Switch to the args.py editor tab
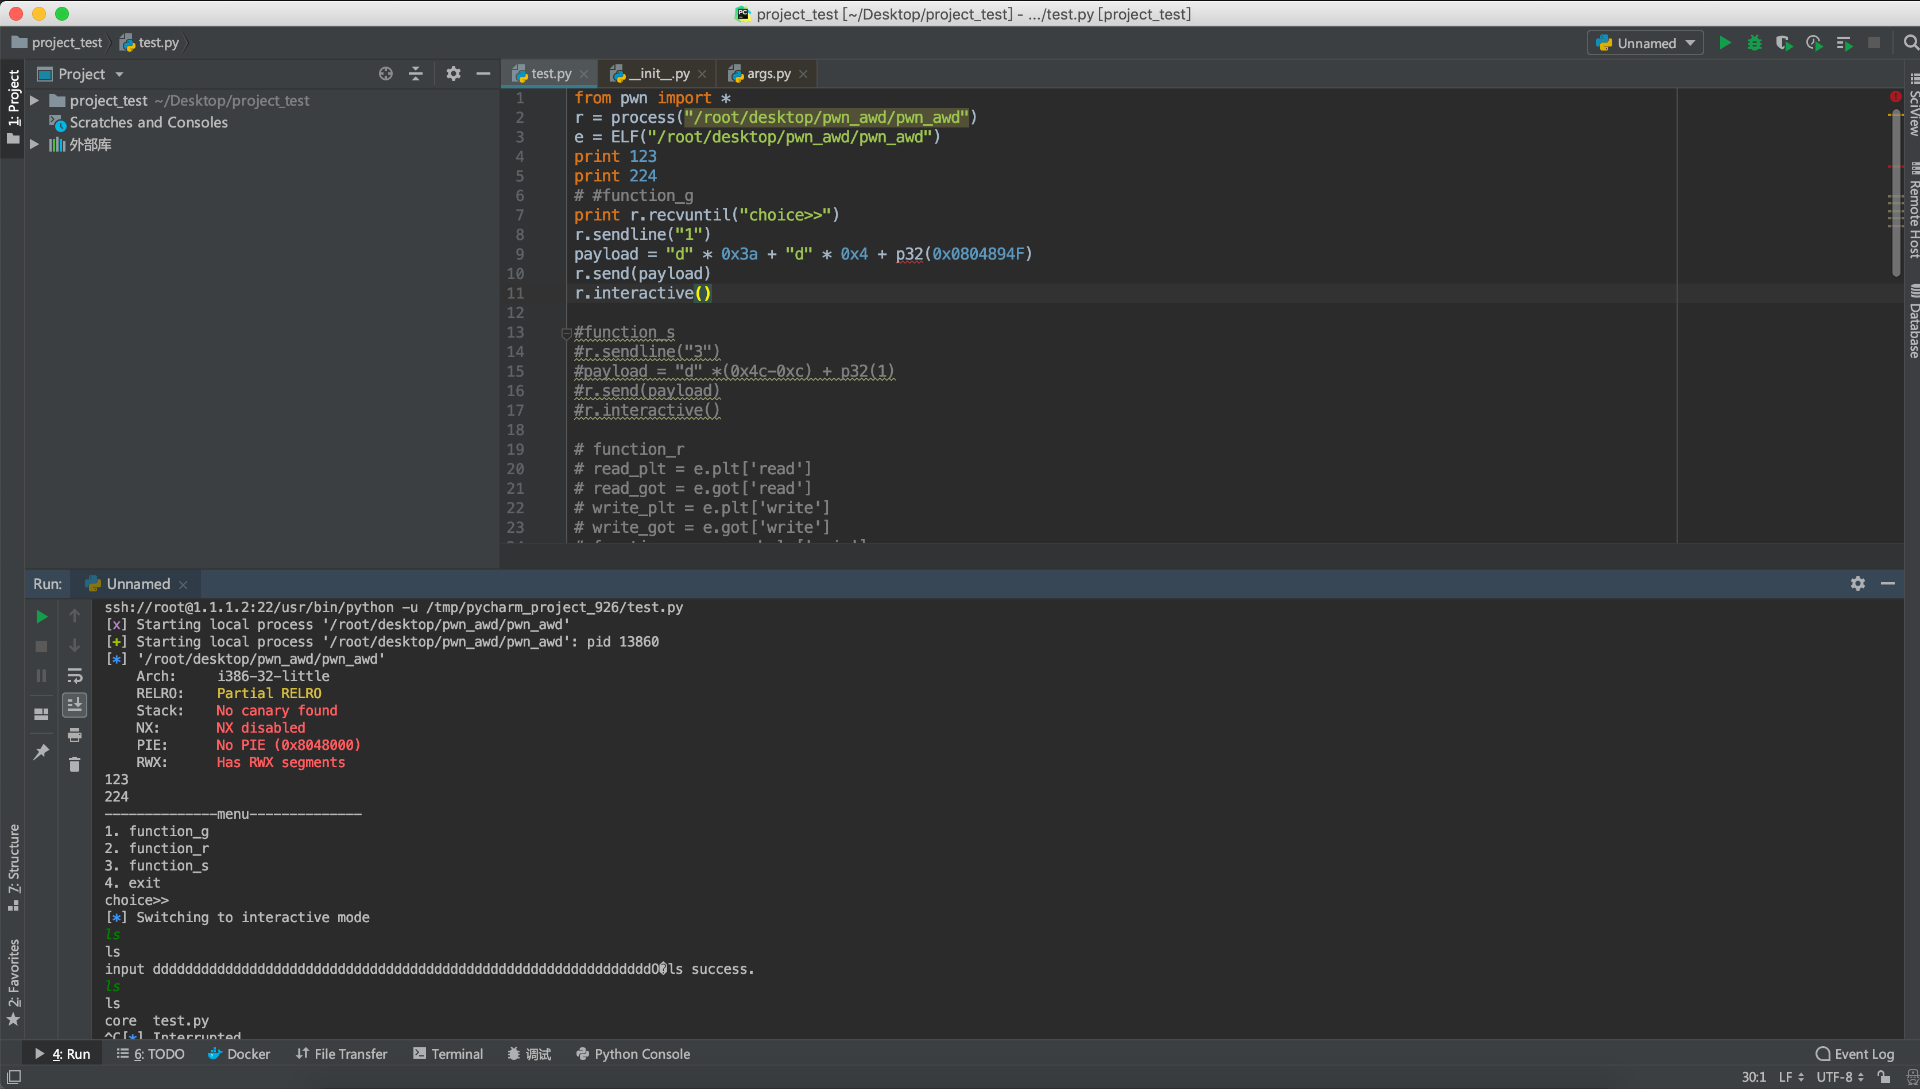 (x=767, y=74)
